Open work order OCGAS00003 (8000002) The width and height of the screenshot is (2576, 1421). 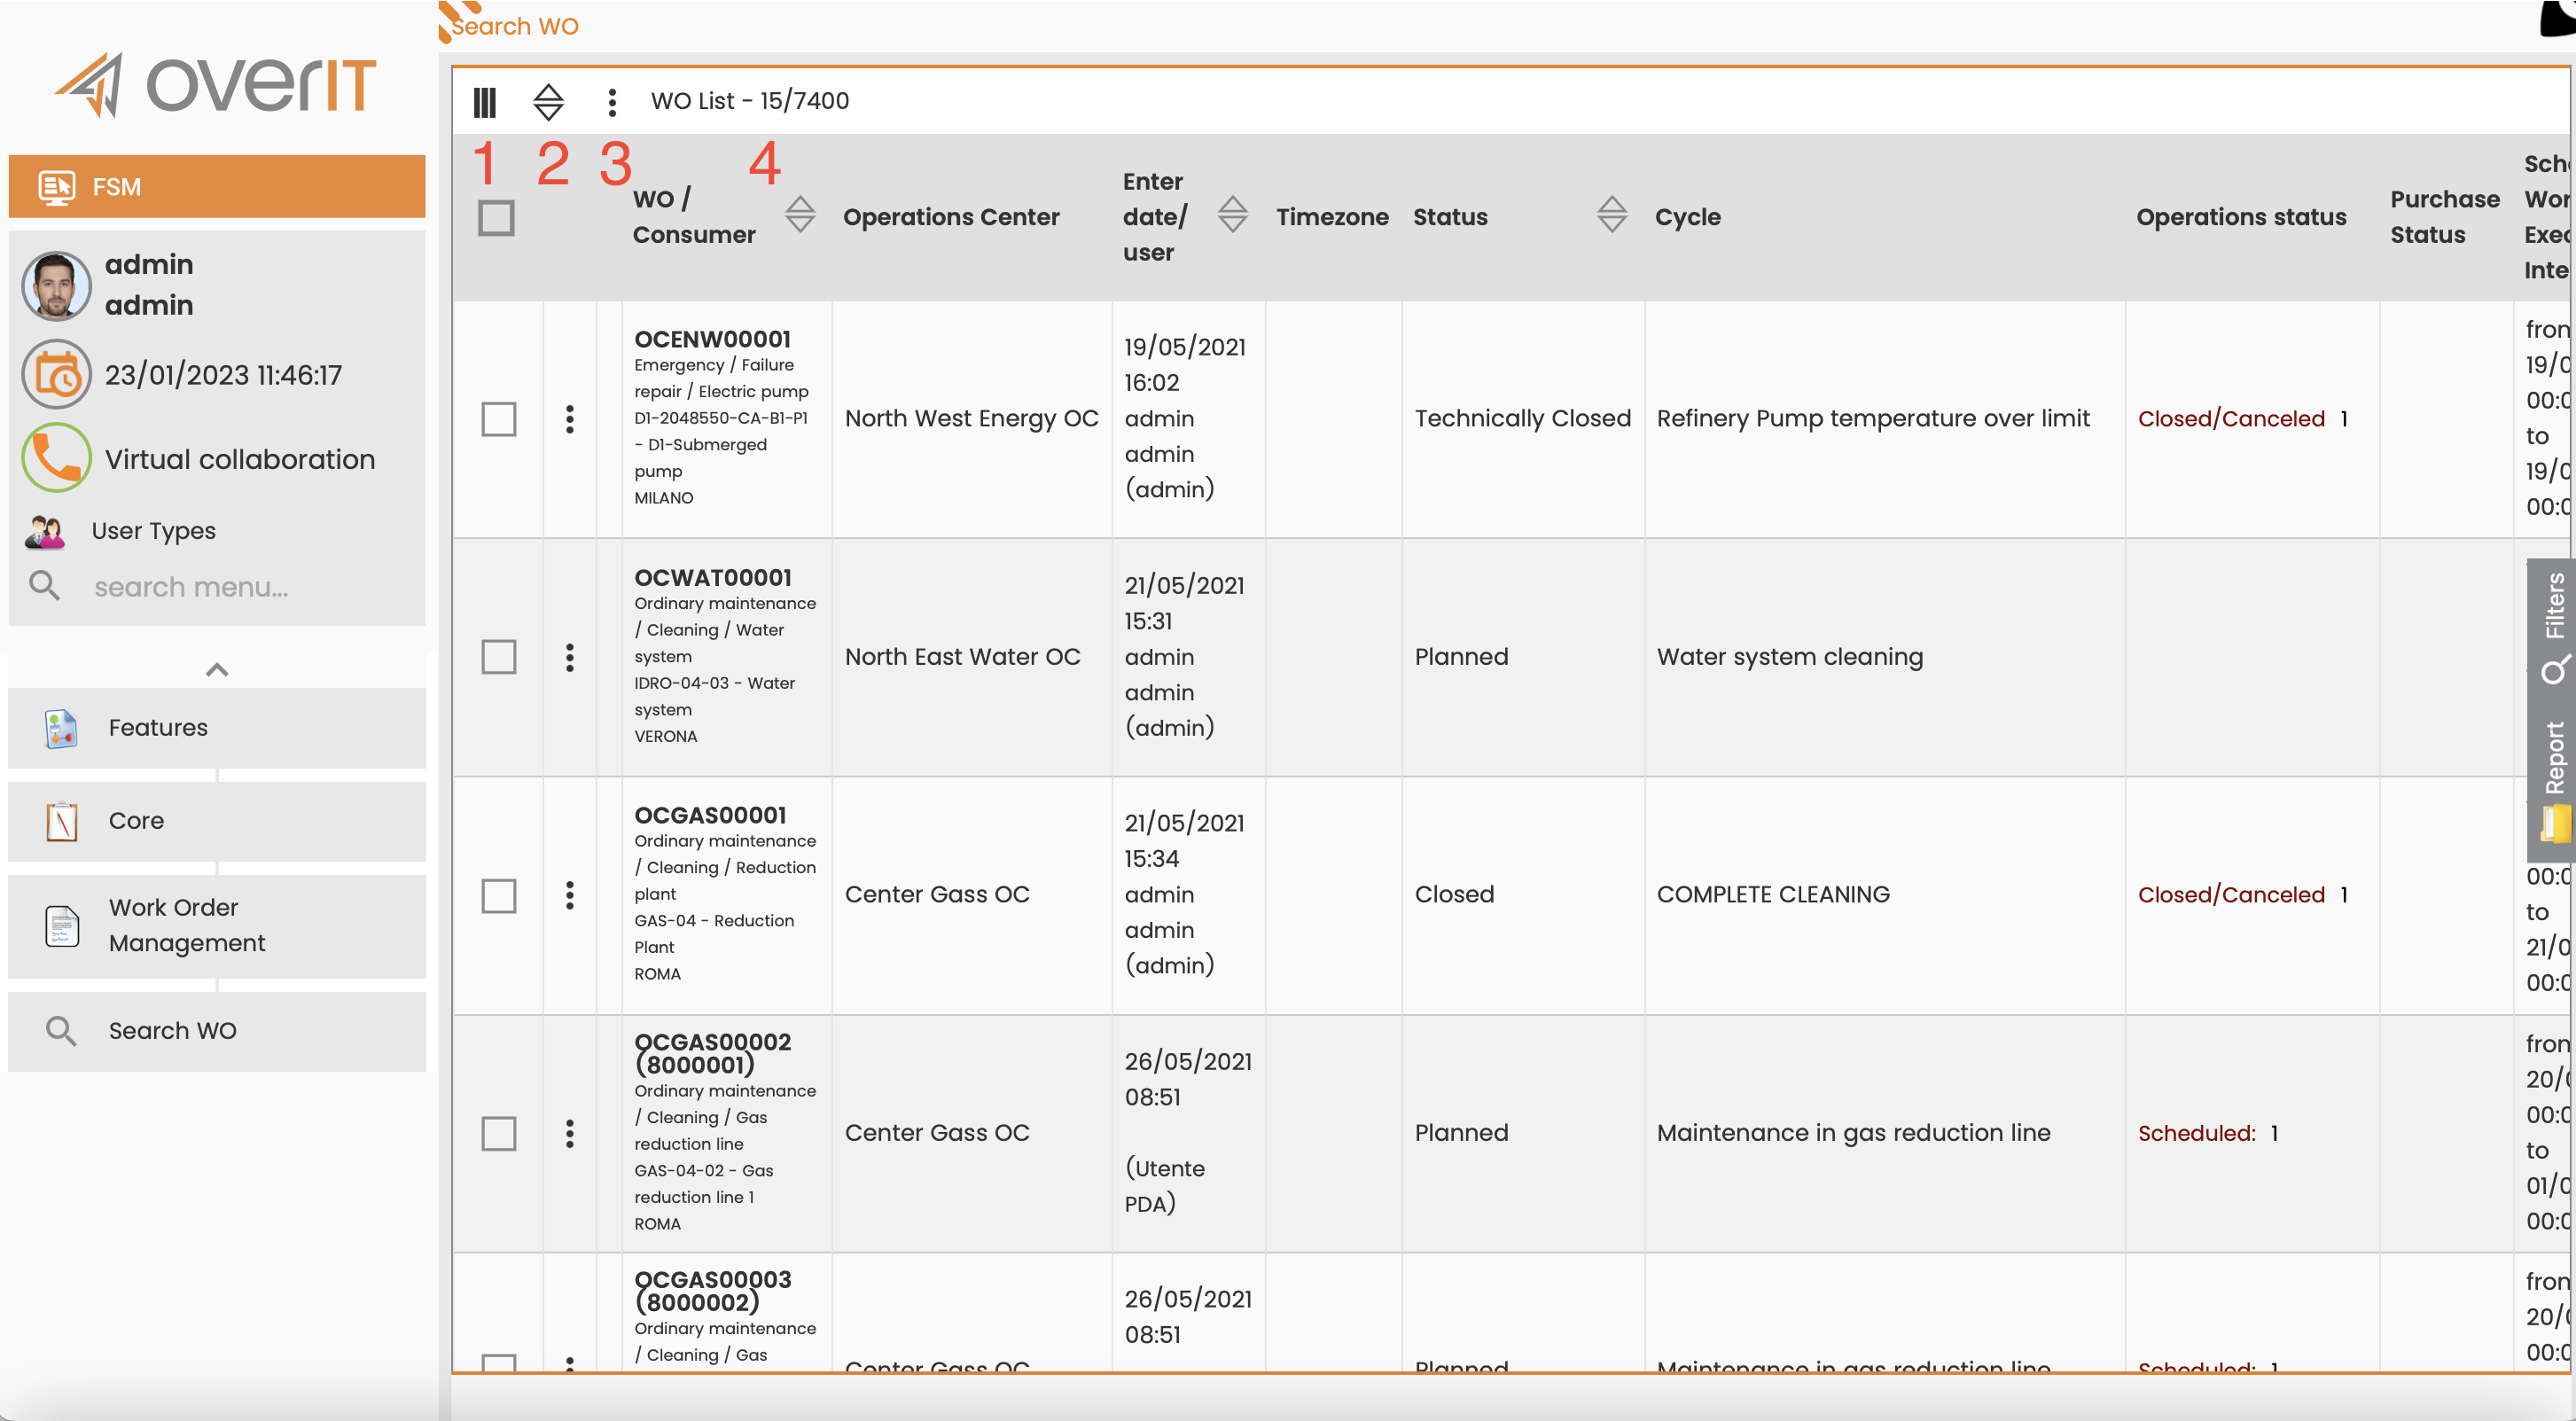tap(713, 1291)
